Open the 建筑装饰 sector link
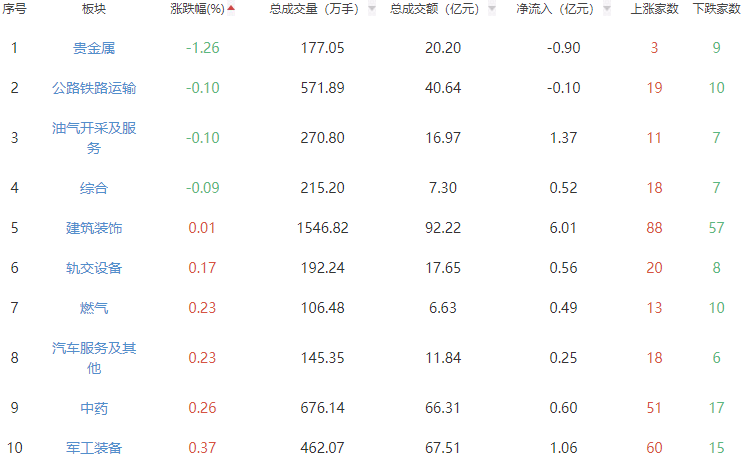This screenshot has height=459, width=744. (94, 228)
